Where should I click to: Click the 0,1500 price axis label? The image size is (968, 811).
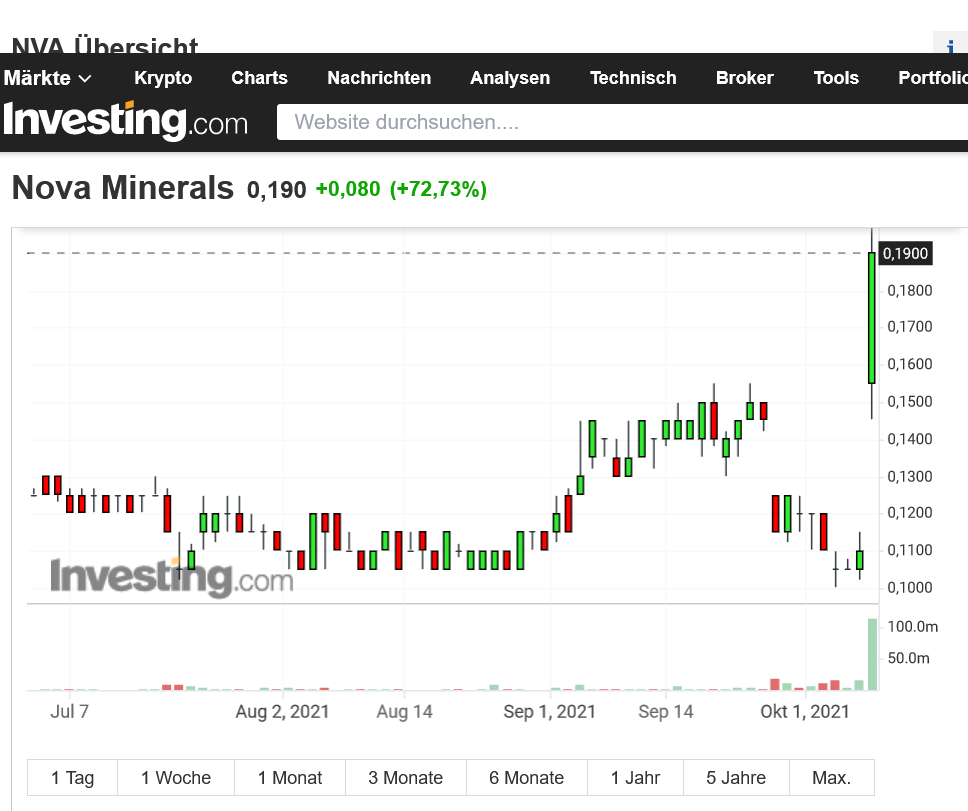click(909, 402)
